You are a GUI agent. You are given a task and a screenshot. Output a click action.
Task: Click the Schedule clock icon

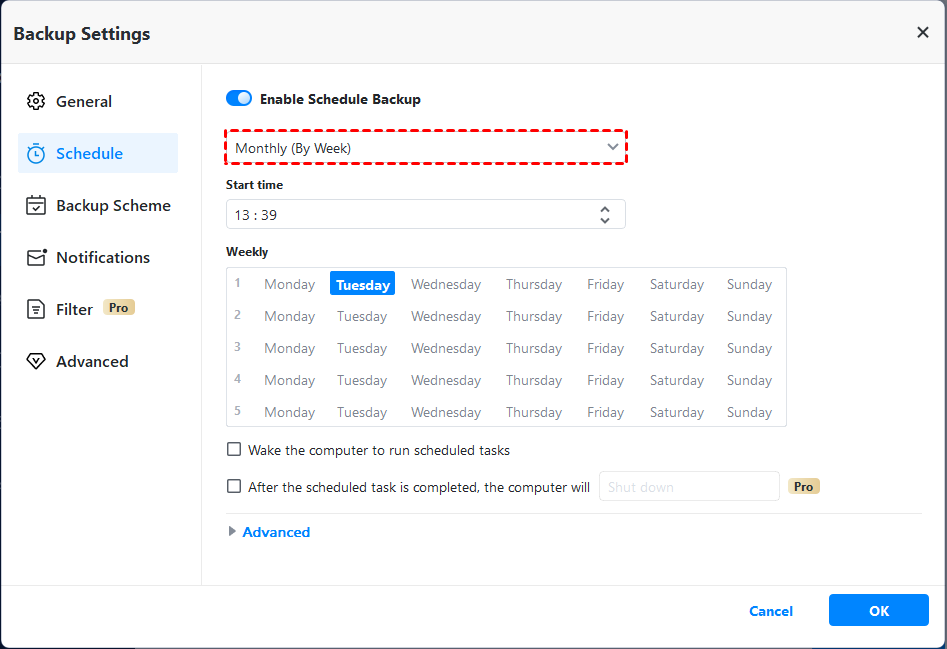click(36, 153)
